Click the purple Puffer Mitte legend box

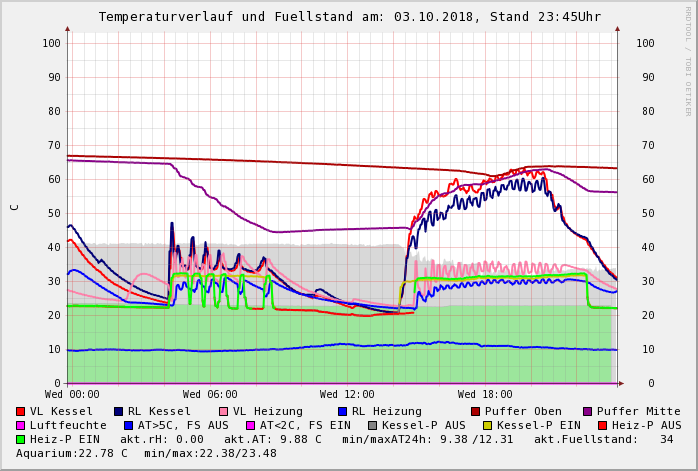point(587,411)
